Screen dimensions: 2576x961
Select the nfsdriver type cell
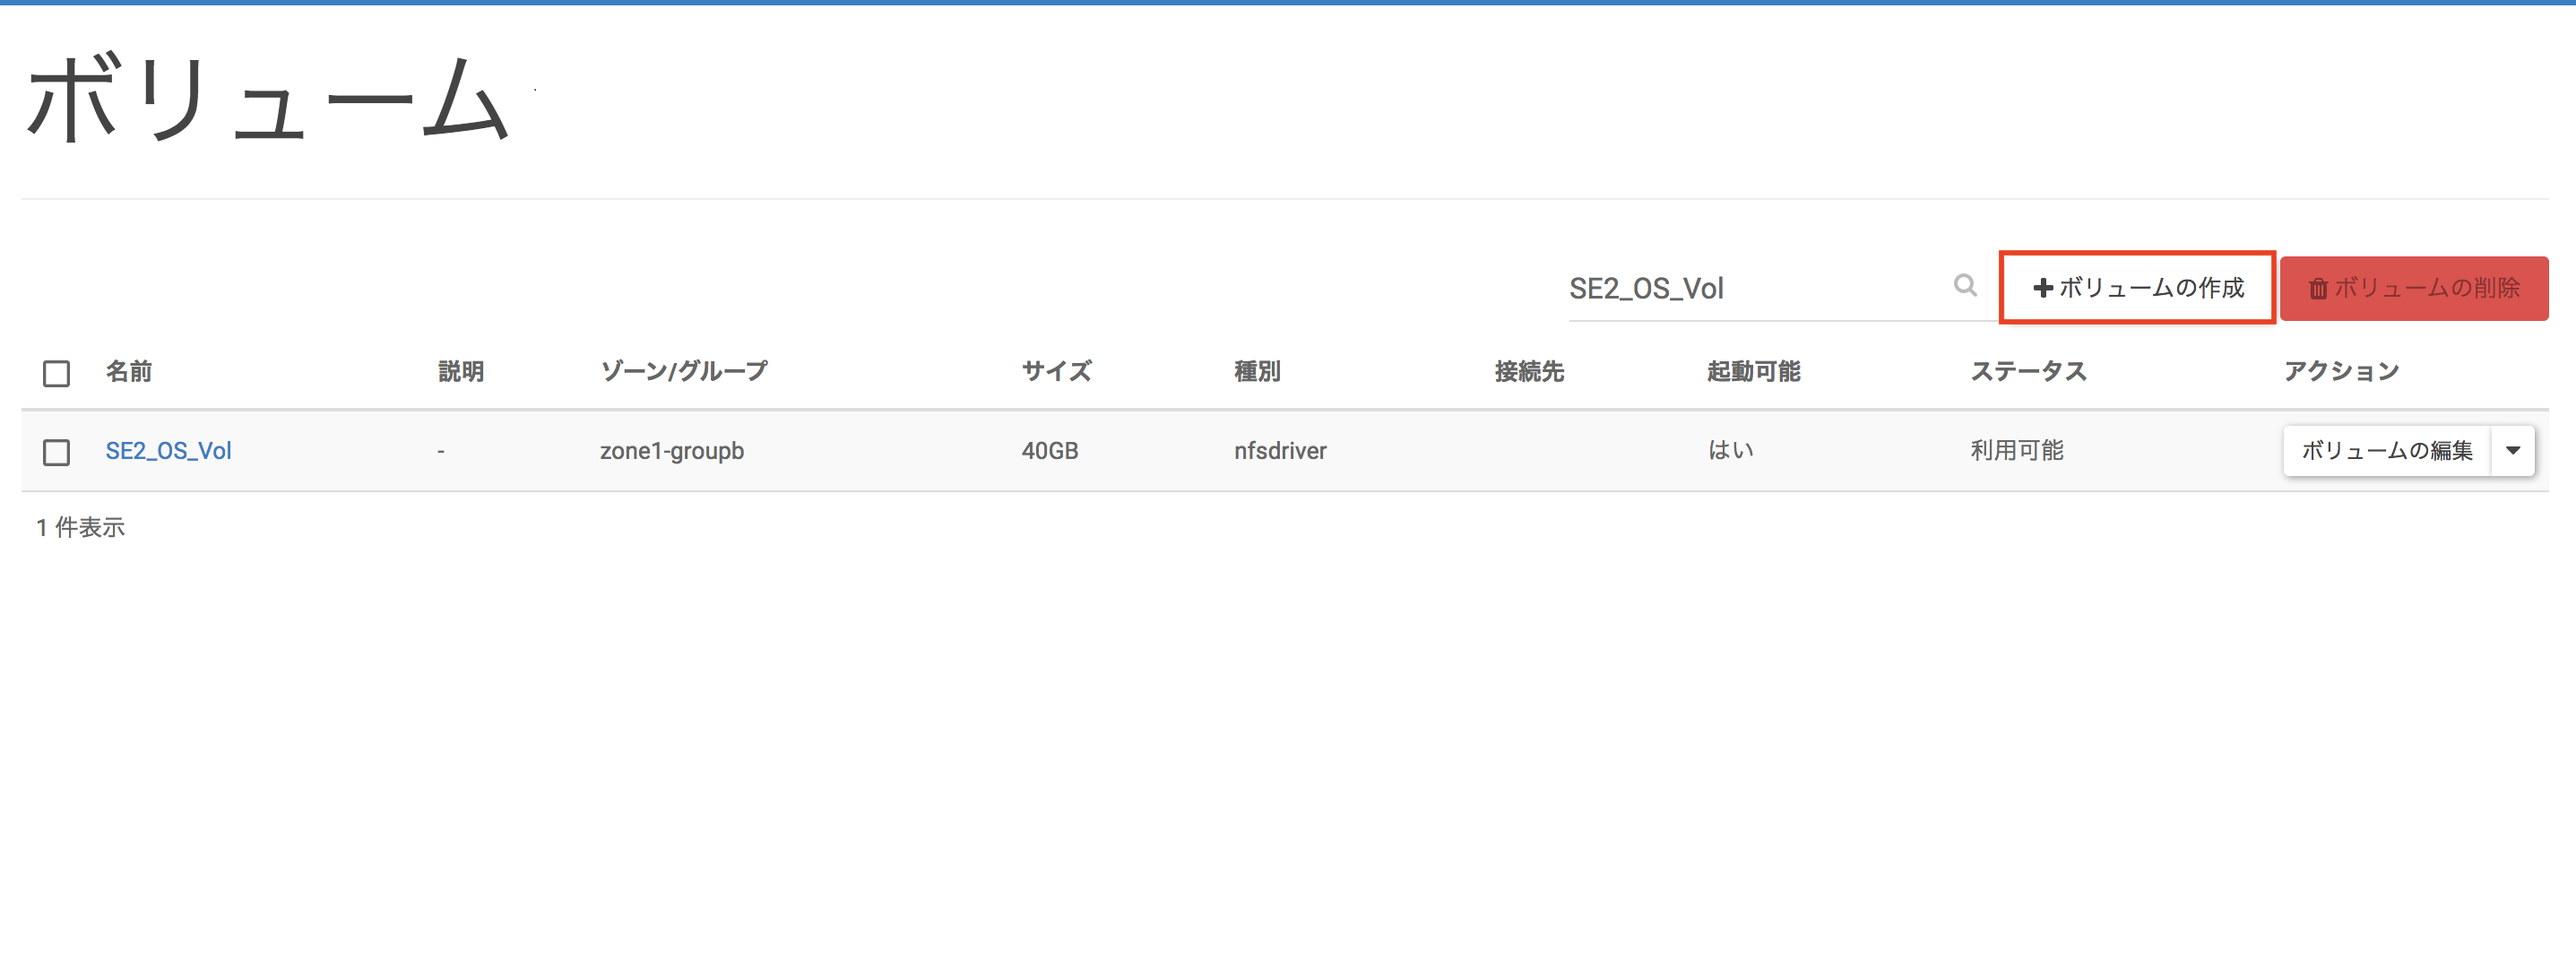(x=1280, y=451)
